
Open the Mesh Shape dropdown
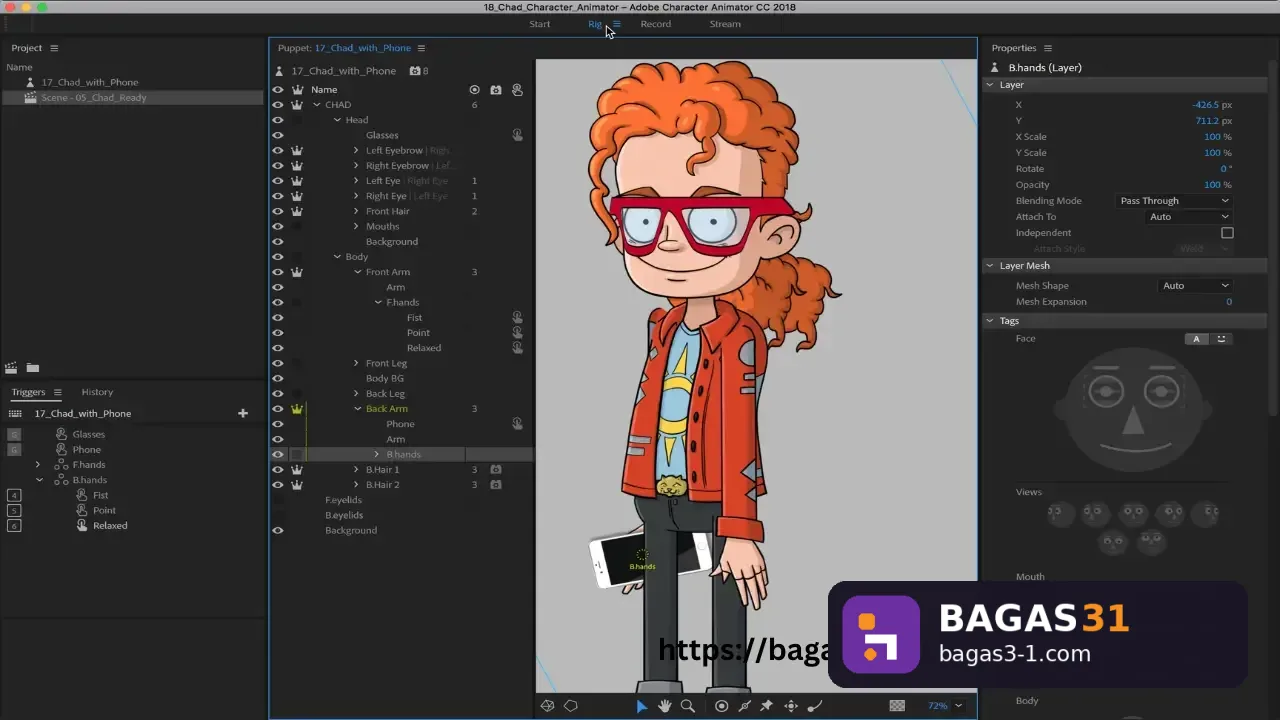pyautogui.click(x=1195, y=286)
